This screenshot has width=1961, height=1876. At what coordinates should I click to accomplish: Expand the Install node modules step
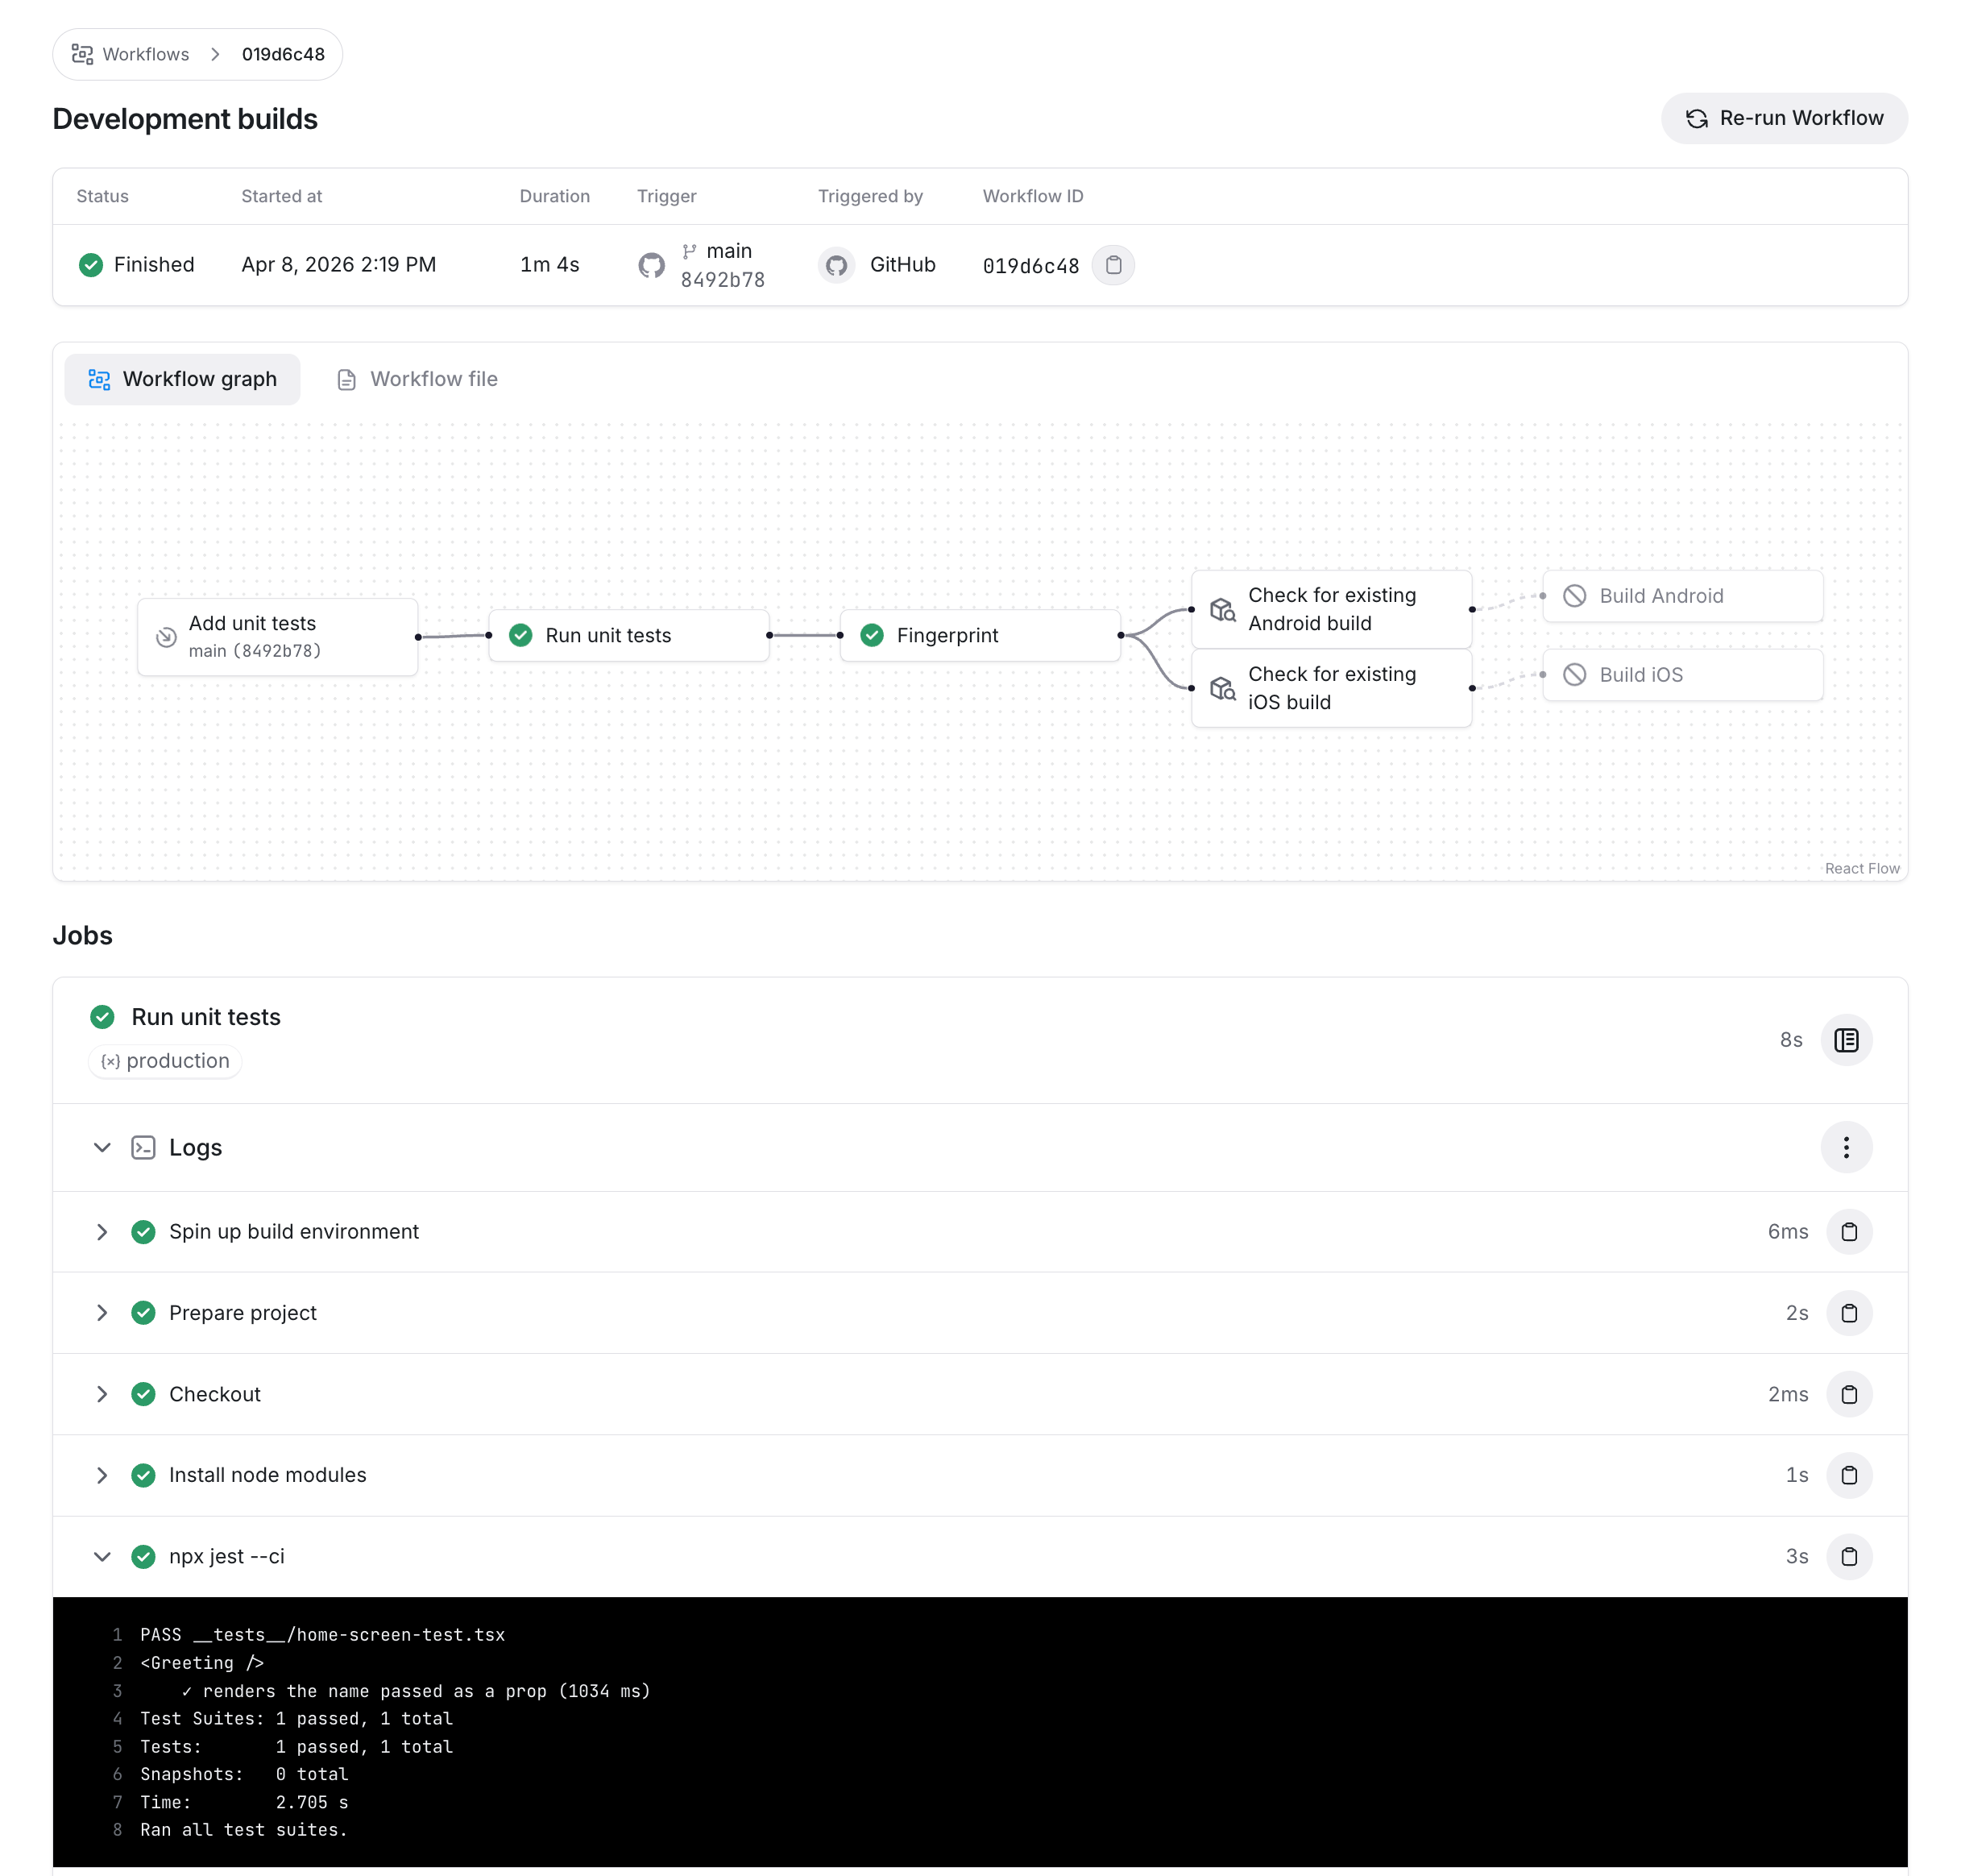[x=102, y=1475]
